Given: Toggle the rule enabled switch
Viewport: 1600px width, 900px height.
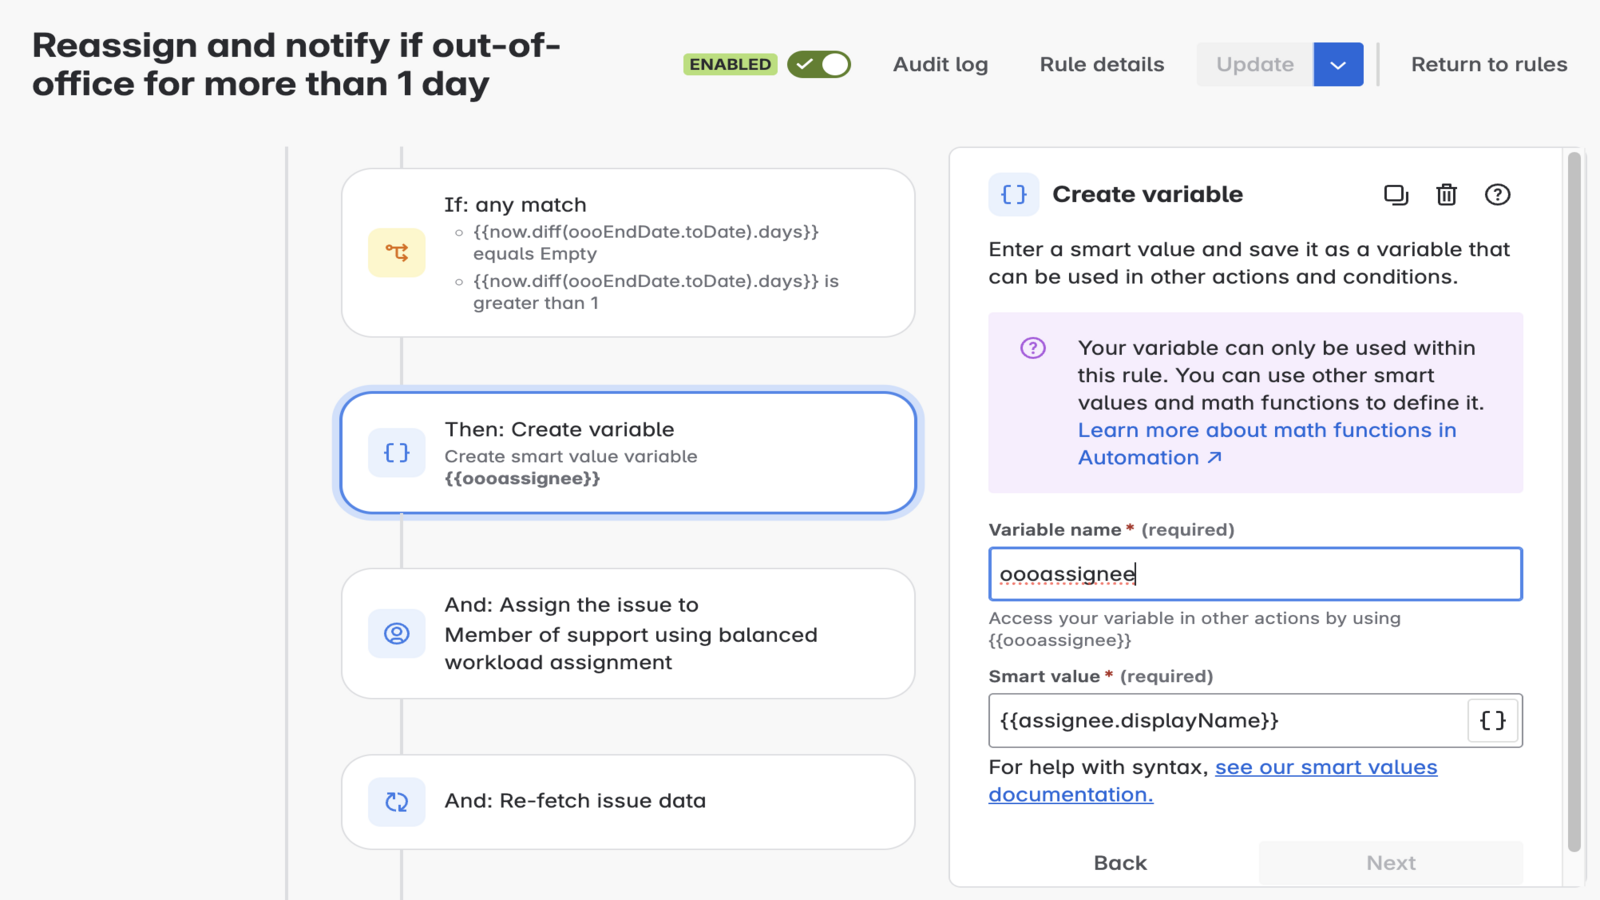Looking at the screenshot, I should [x=819, y=64].
